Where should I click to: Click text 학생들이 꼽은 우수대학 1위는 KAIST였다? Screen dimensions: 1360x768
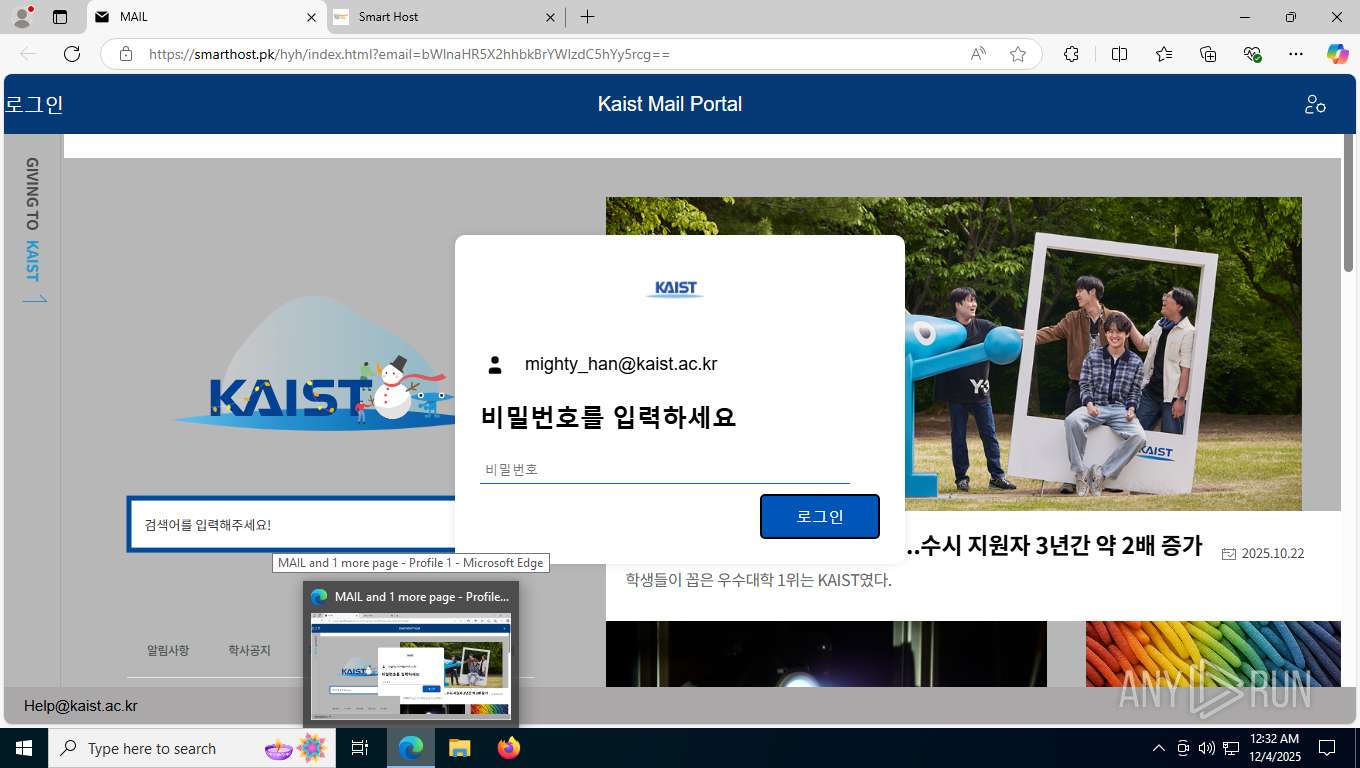(x=759, y=580)
